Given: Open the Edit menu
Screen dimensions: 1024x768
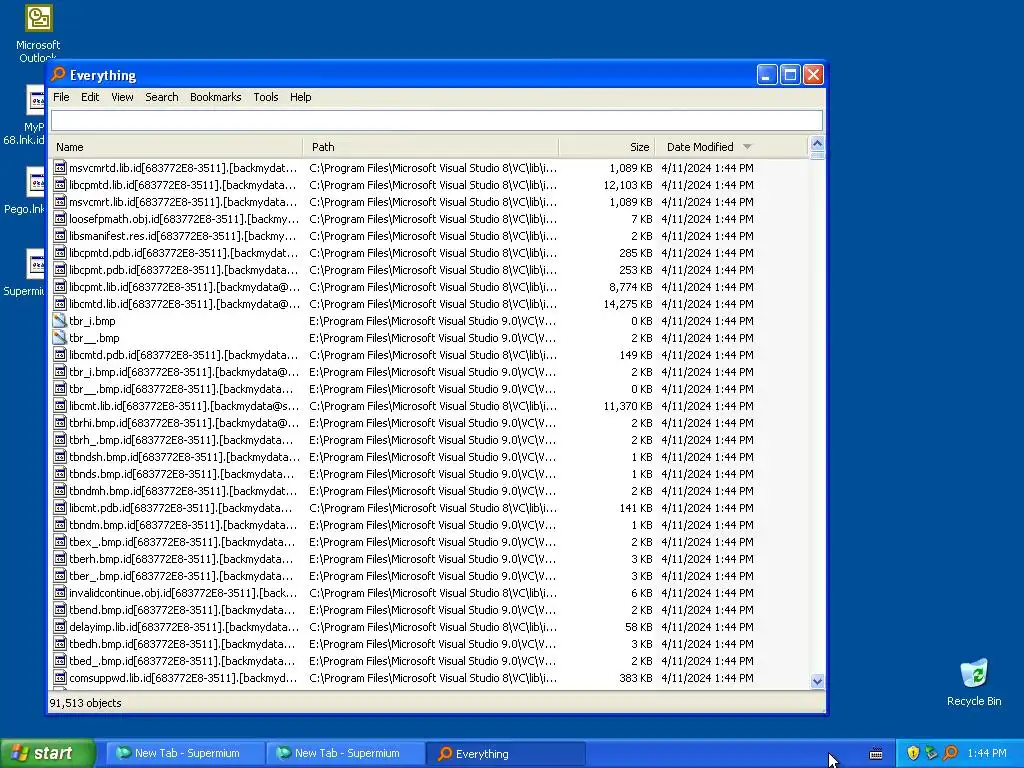Looking at the screenshot, I should pyautogui.click(x=89, y=97).
